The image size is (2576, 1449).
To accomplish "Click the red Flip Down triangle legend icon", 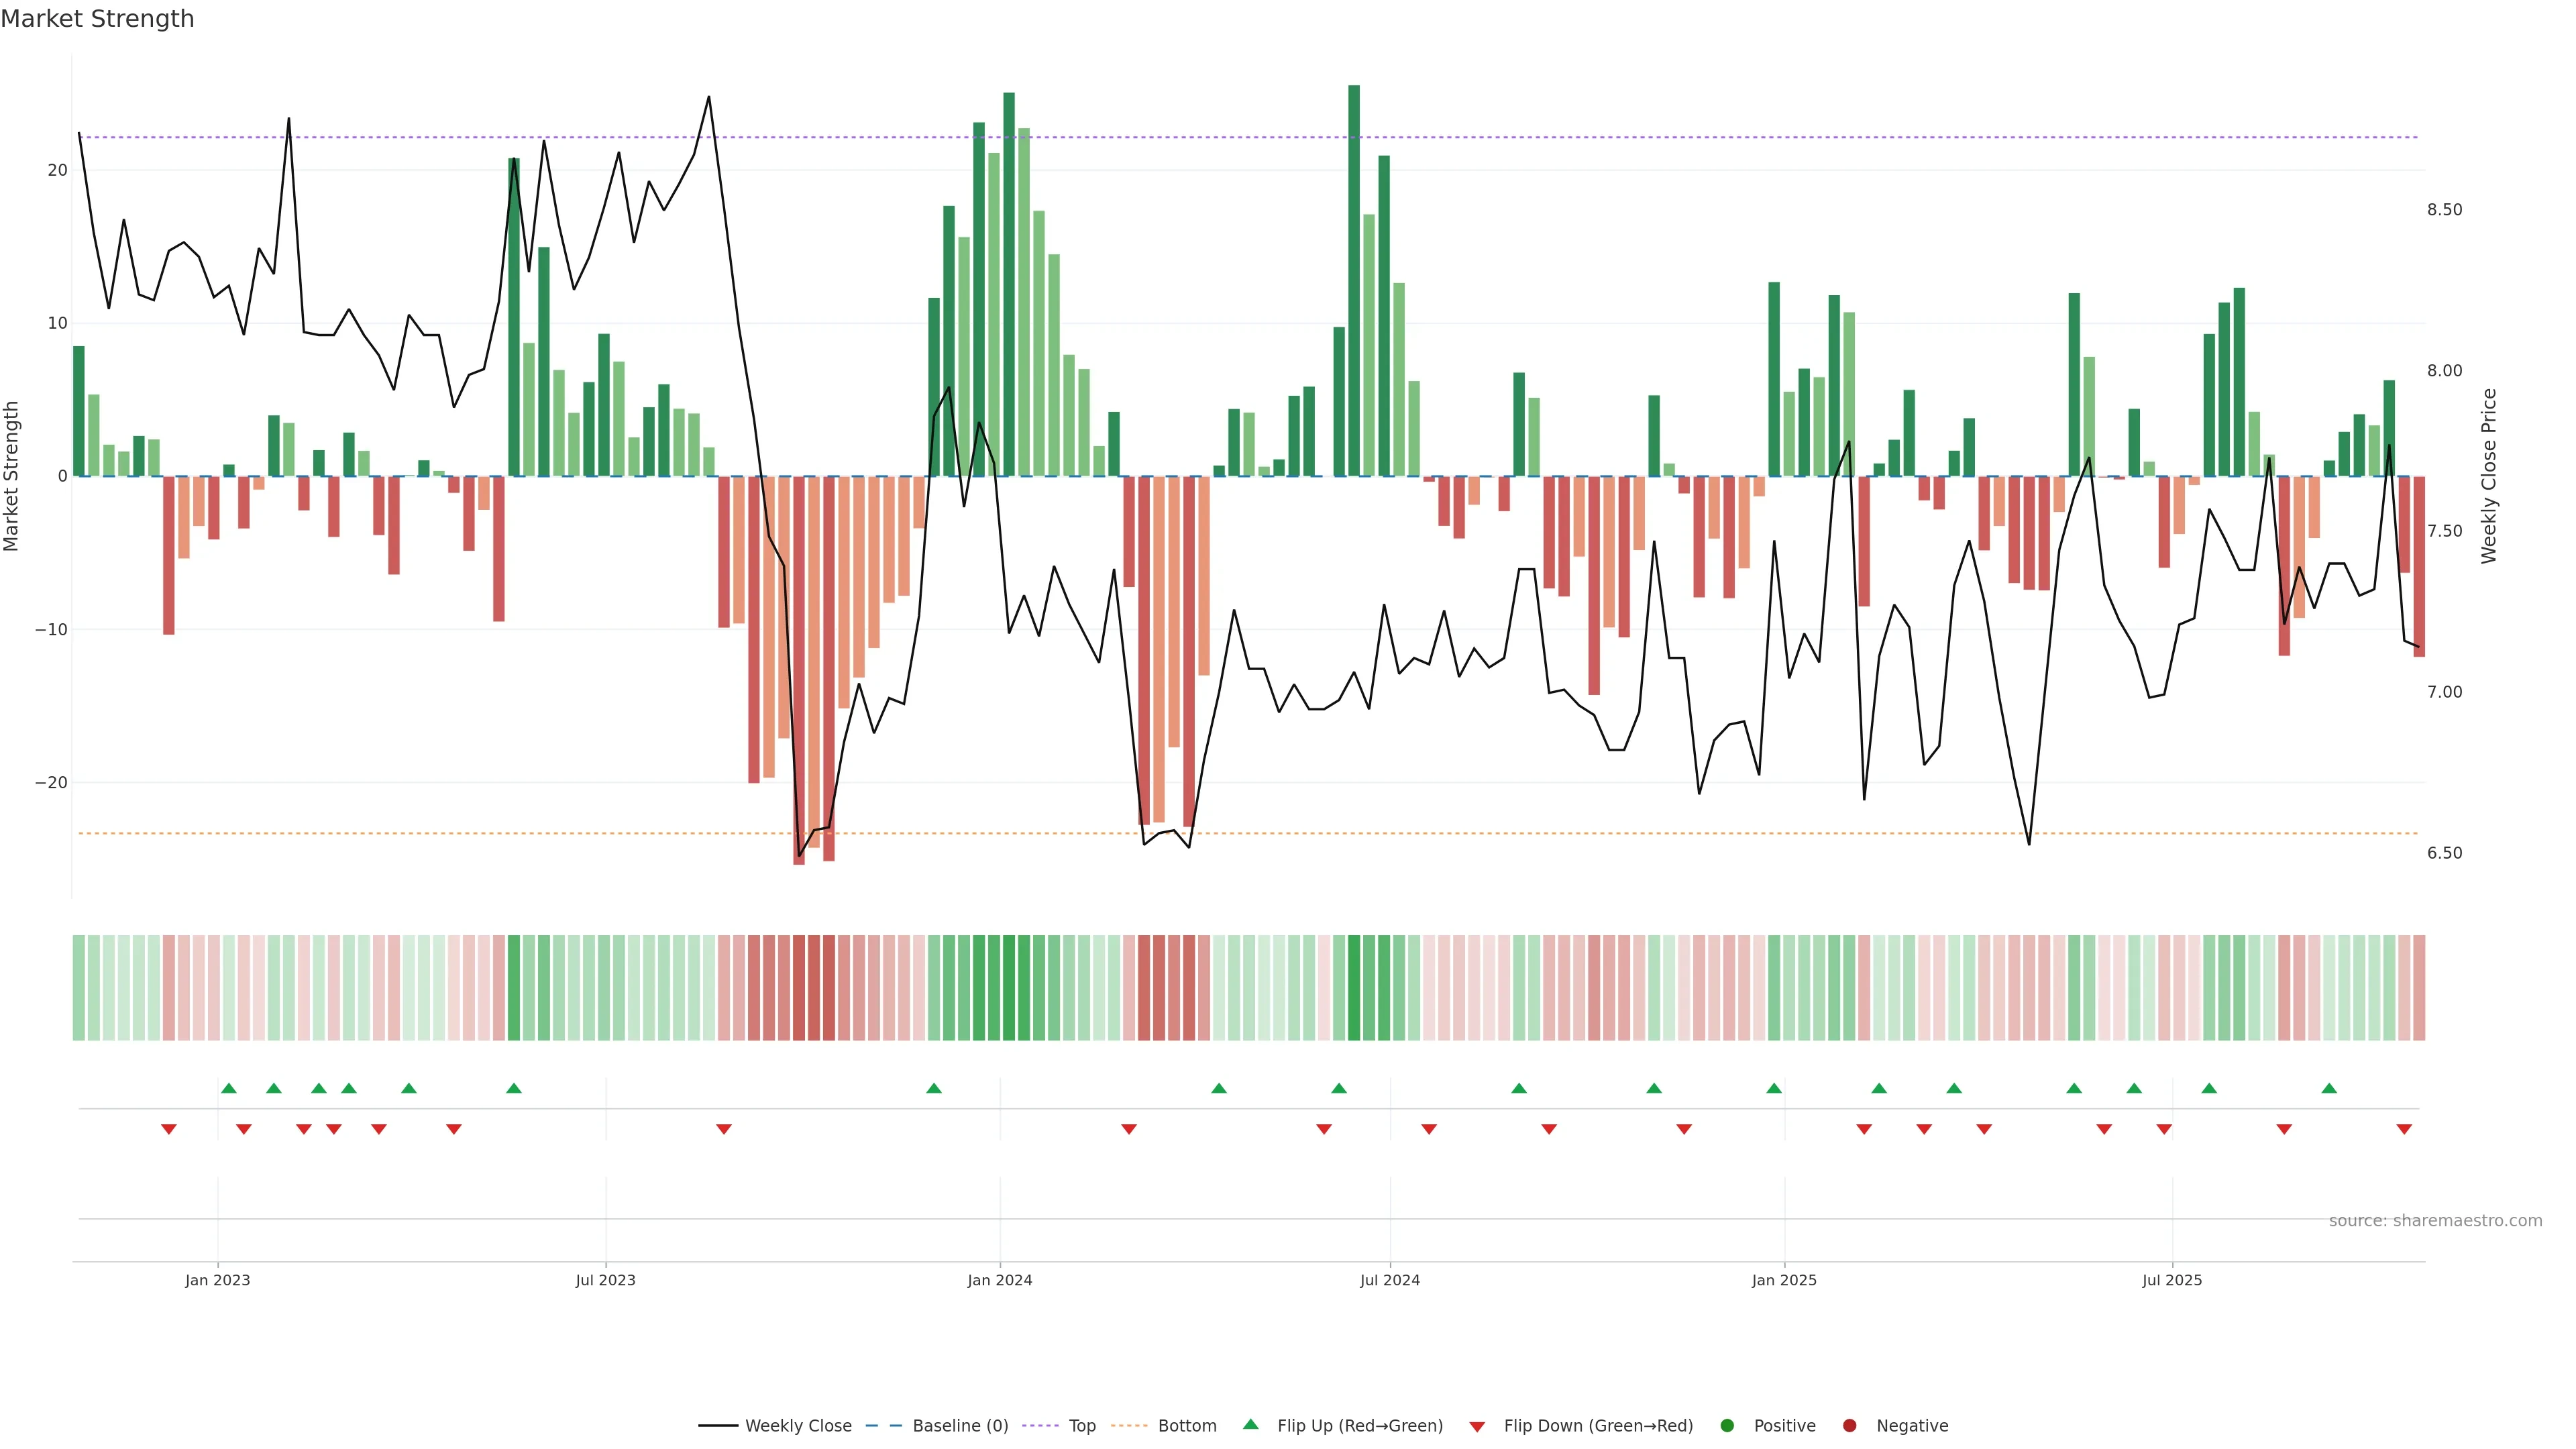I will coord(1477,1427).
